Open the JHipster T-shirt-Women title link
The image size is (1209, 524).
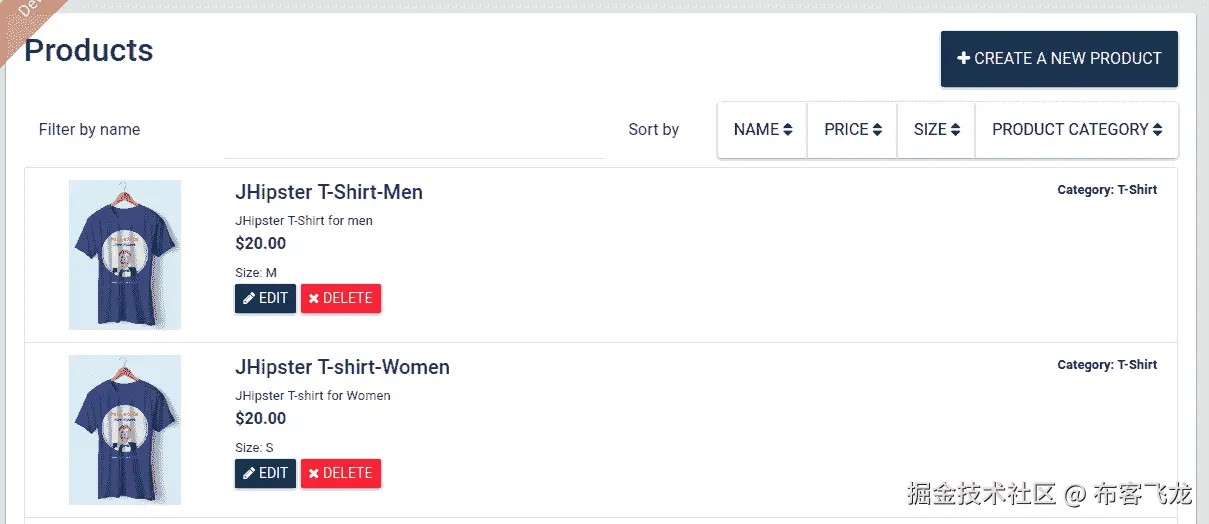coord(342,367)
